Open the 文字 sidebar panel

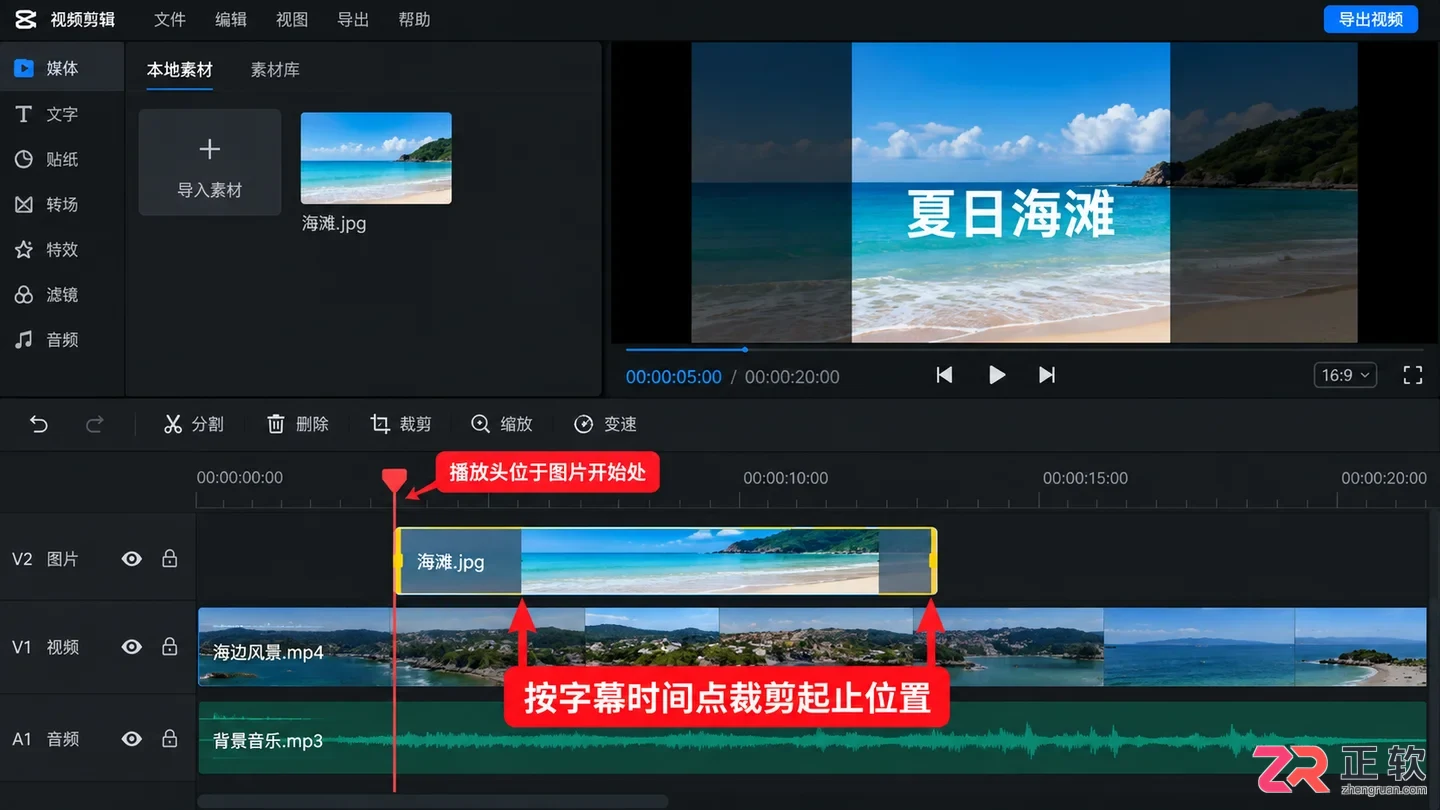click(x=62, y=114)
